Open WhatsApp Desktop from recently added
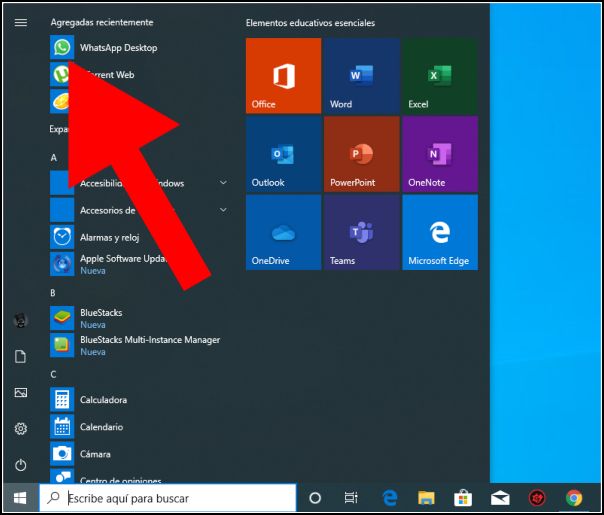 (x=141, y=47)
